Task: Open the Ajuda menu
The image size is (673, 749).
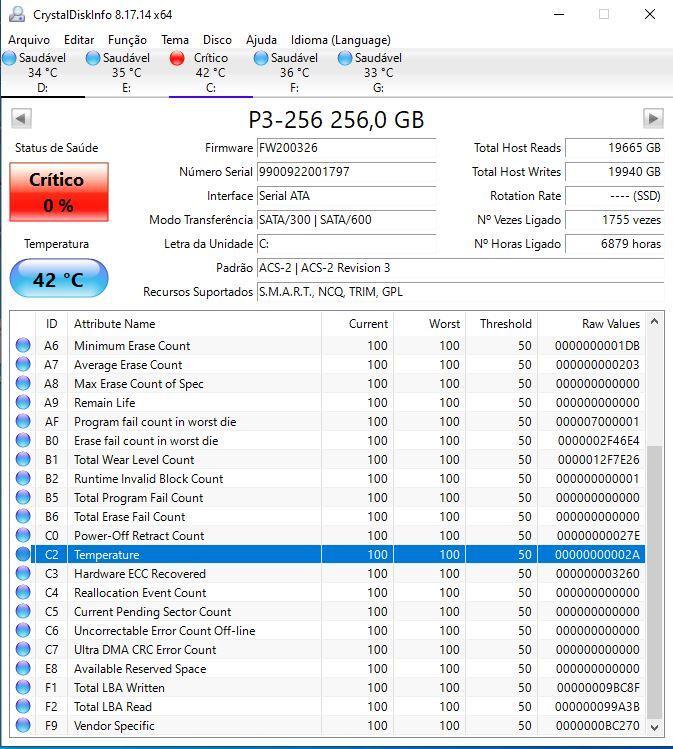Action: pos(261,40)
